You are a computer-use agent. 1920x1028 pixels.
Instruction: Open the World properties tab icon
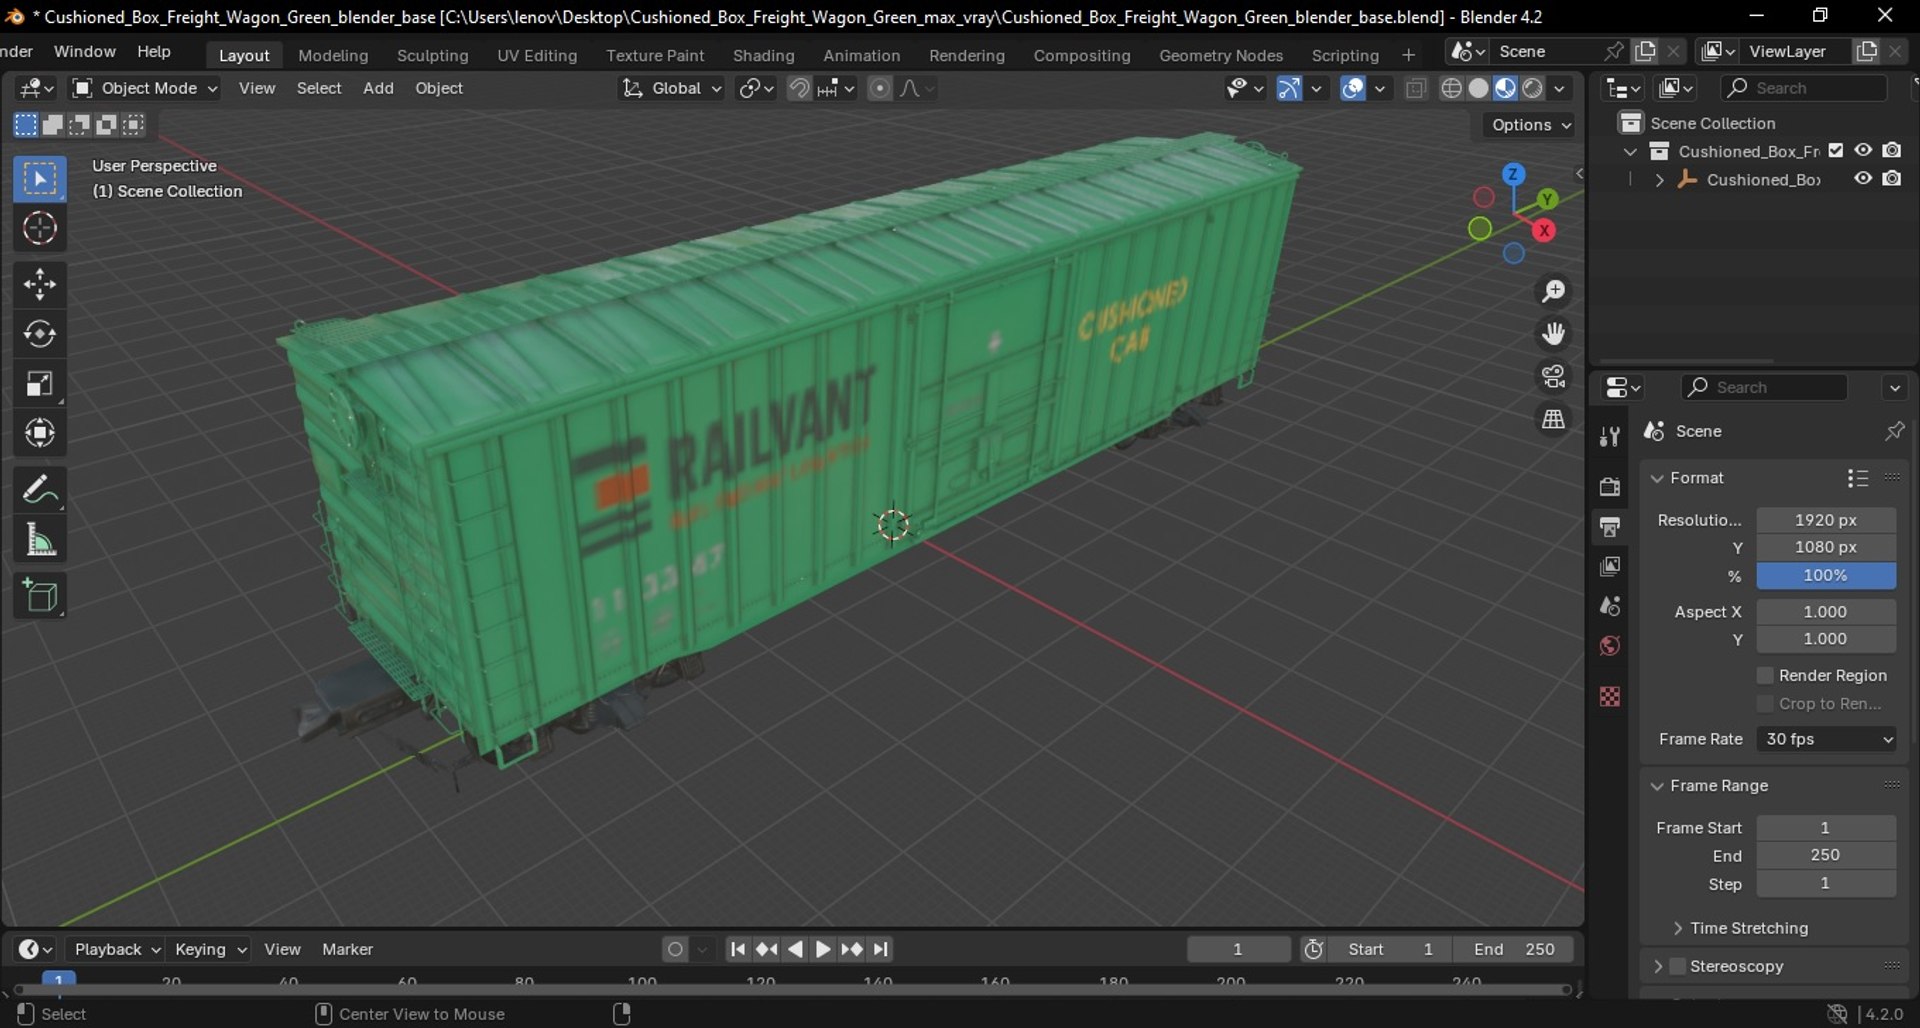[x=1610, y=646]
